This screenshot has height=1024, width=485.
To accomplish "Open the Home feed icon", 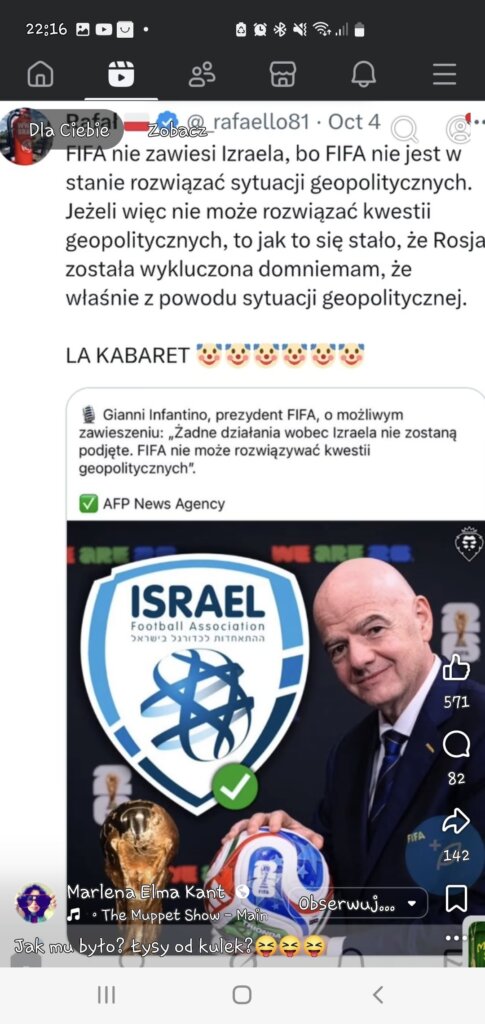I will click(40, 74).
